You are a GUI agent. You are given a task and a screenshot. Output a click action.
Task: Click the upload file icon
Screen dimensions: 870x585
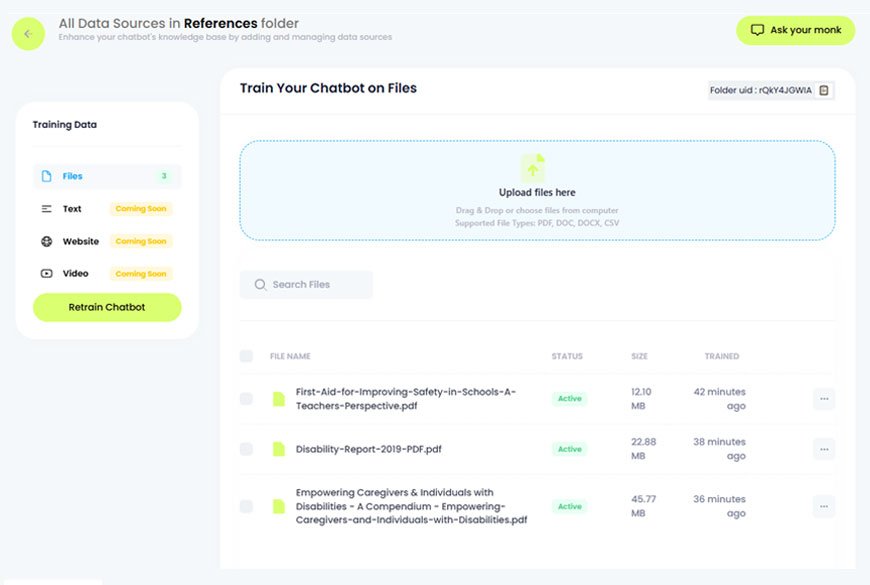(x=535, y=168)
